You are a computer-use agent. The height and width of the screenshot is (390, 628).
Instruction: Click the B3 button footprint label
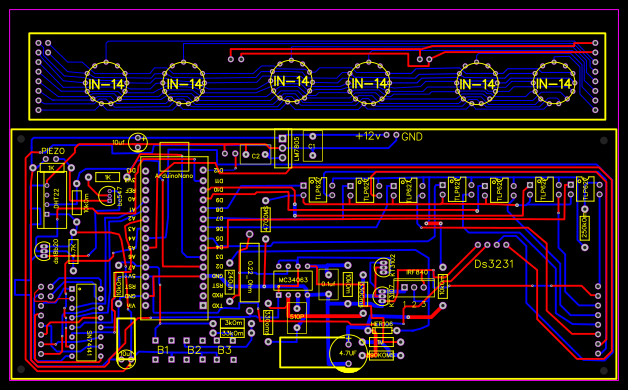[225, 350]
